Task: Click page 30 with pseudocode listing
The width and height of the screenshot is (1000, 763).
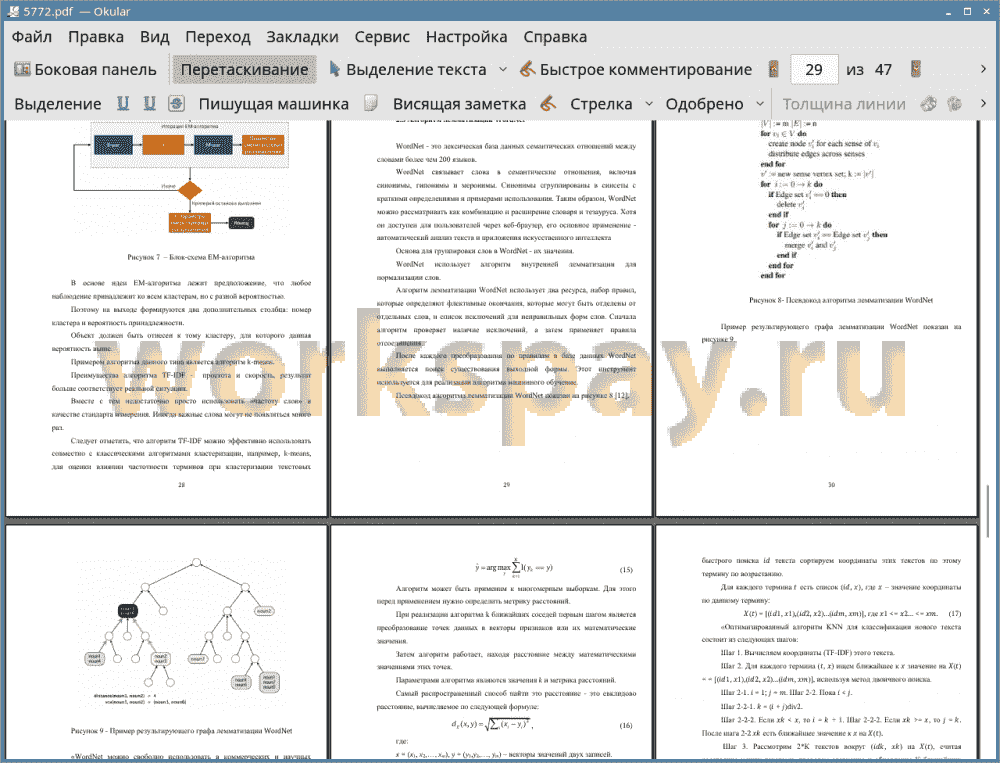Action: click(x=816, y=318)
